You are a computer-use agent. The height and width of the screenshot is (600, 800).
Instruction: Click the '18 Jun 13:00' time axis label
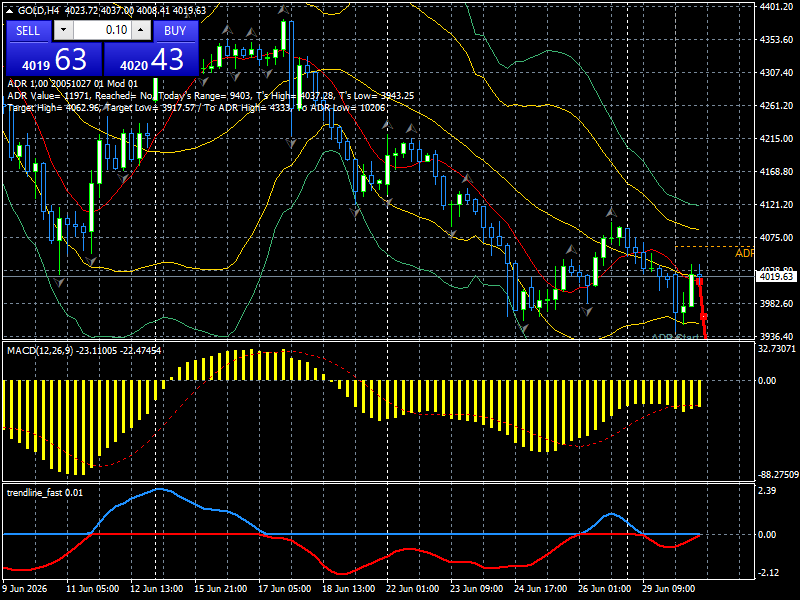[x=349, y=589]
